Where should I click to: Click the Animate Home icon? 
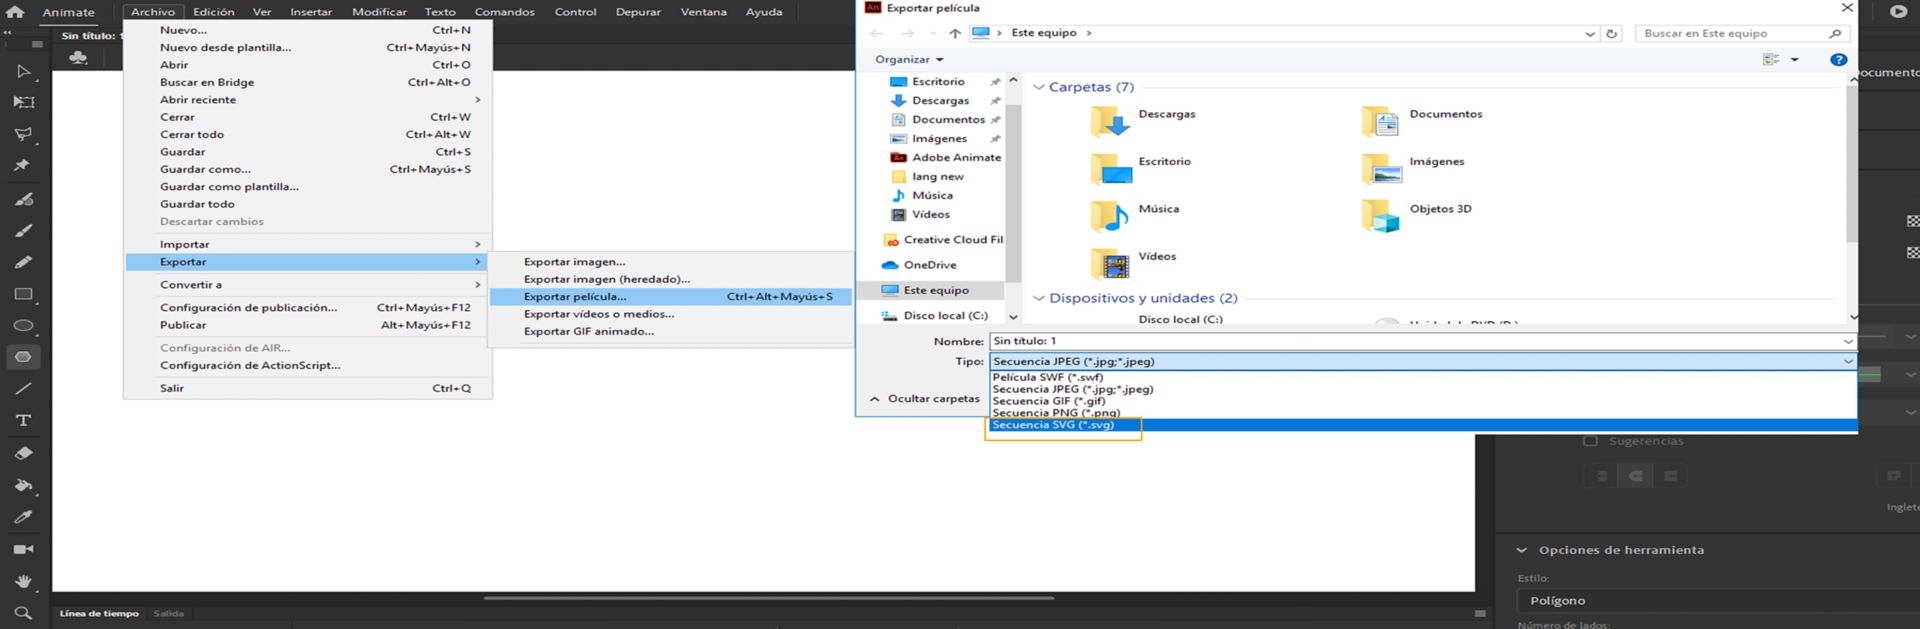pos(15,12)
